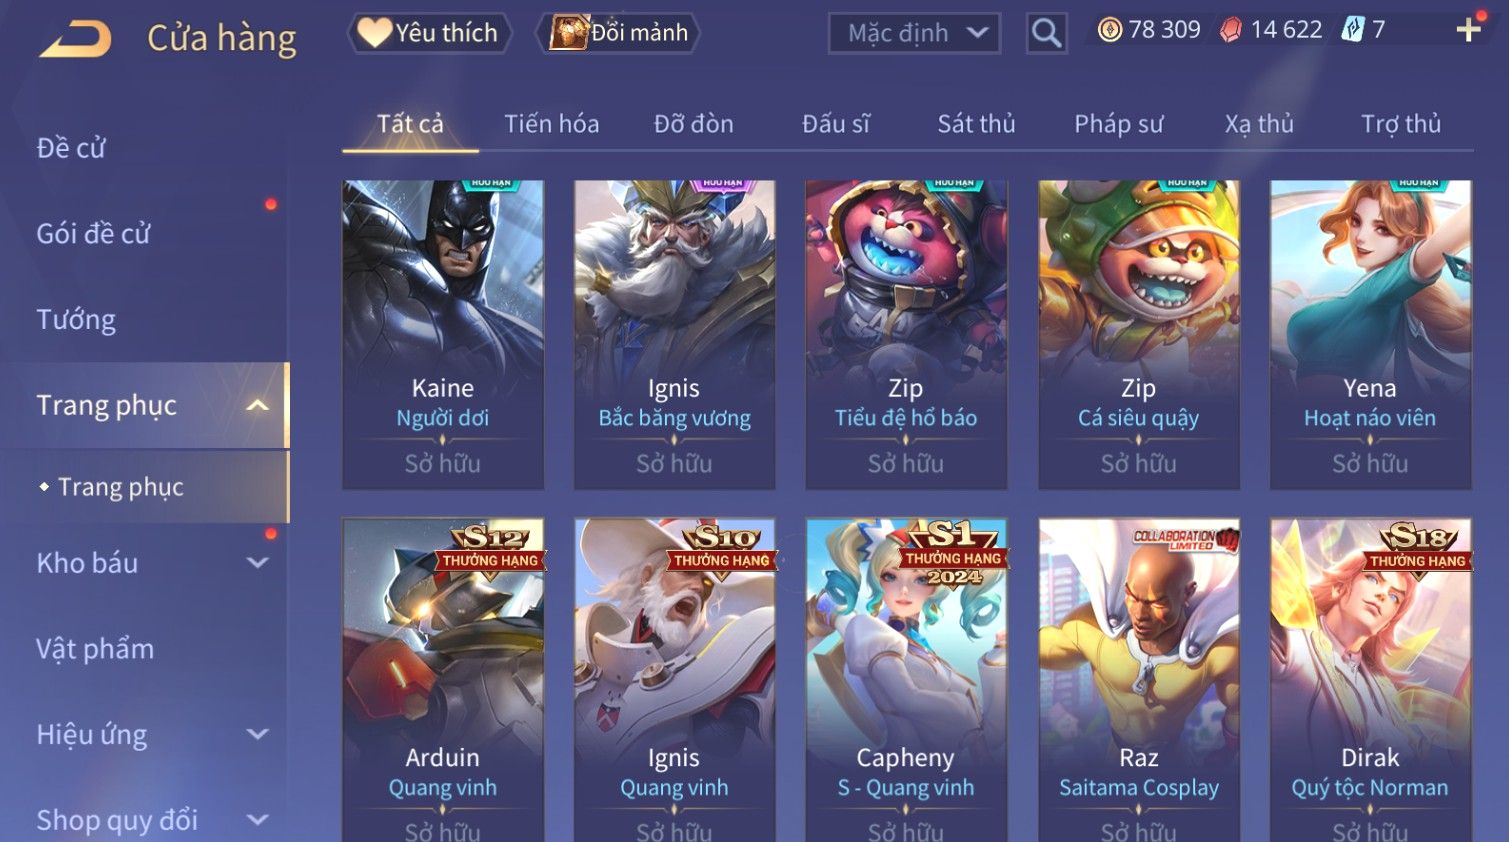Viewport: 1509px width, 842px height.
Task: Click the gold coin balance icon
Action: (x=1110, y=30)
